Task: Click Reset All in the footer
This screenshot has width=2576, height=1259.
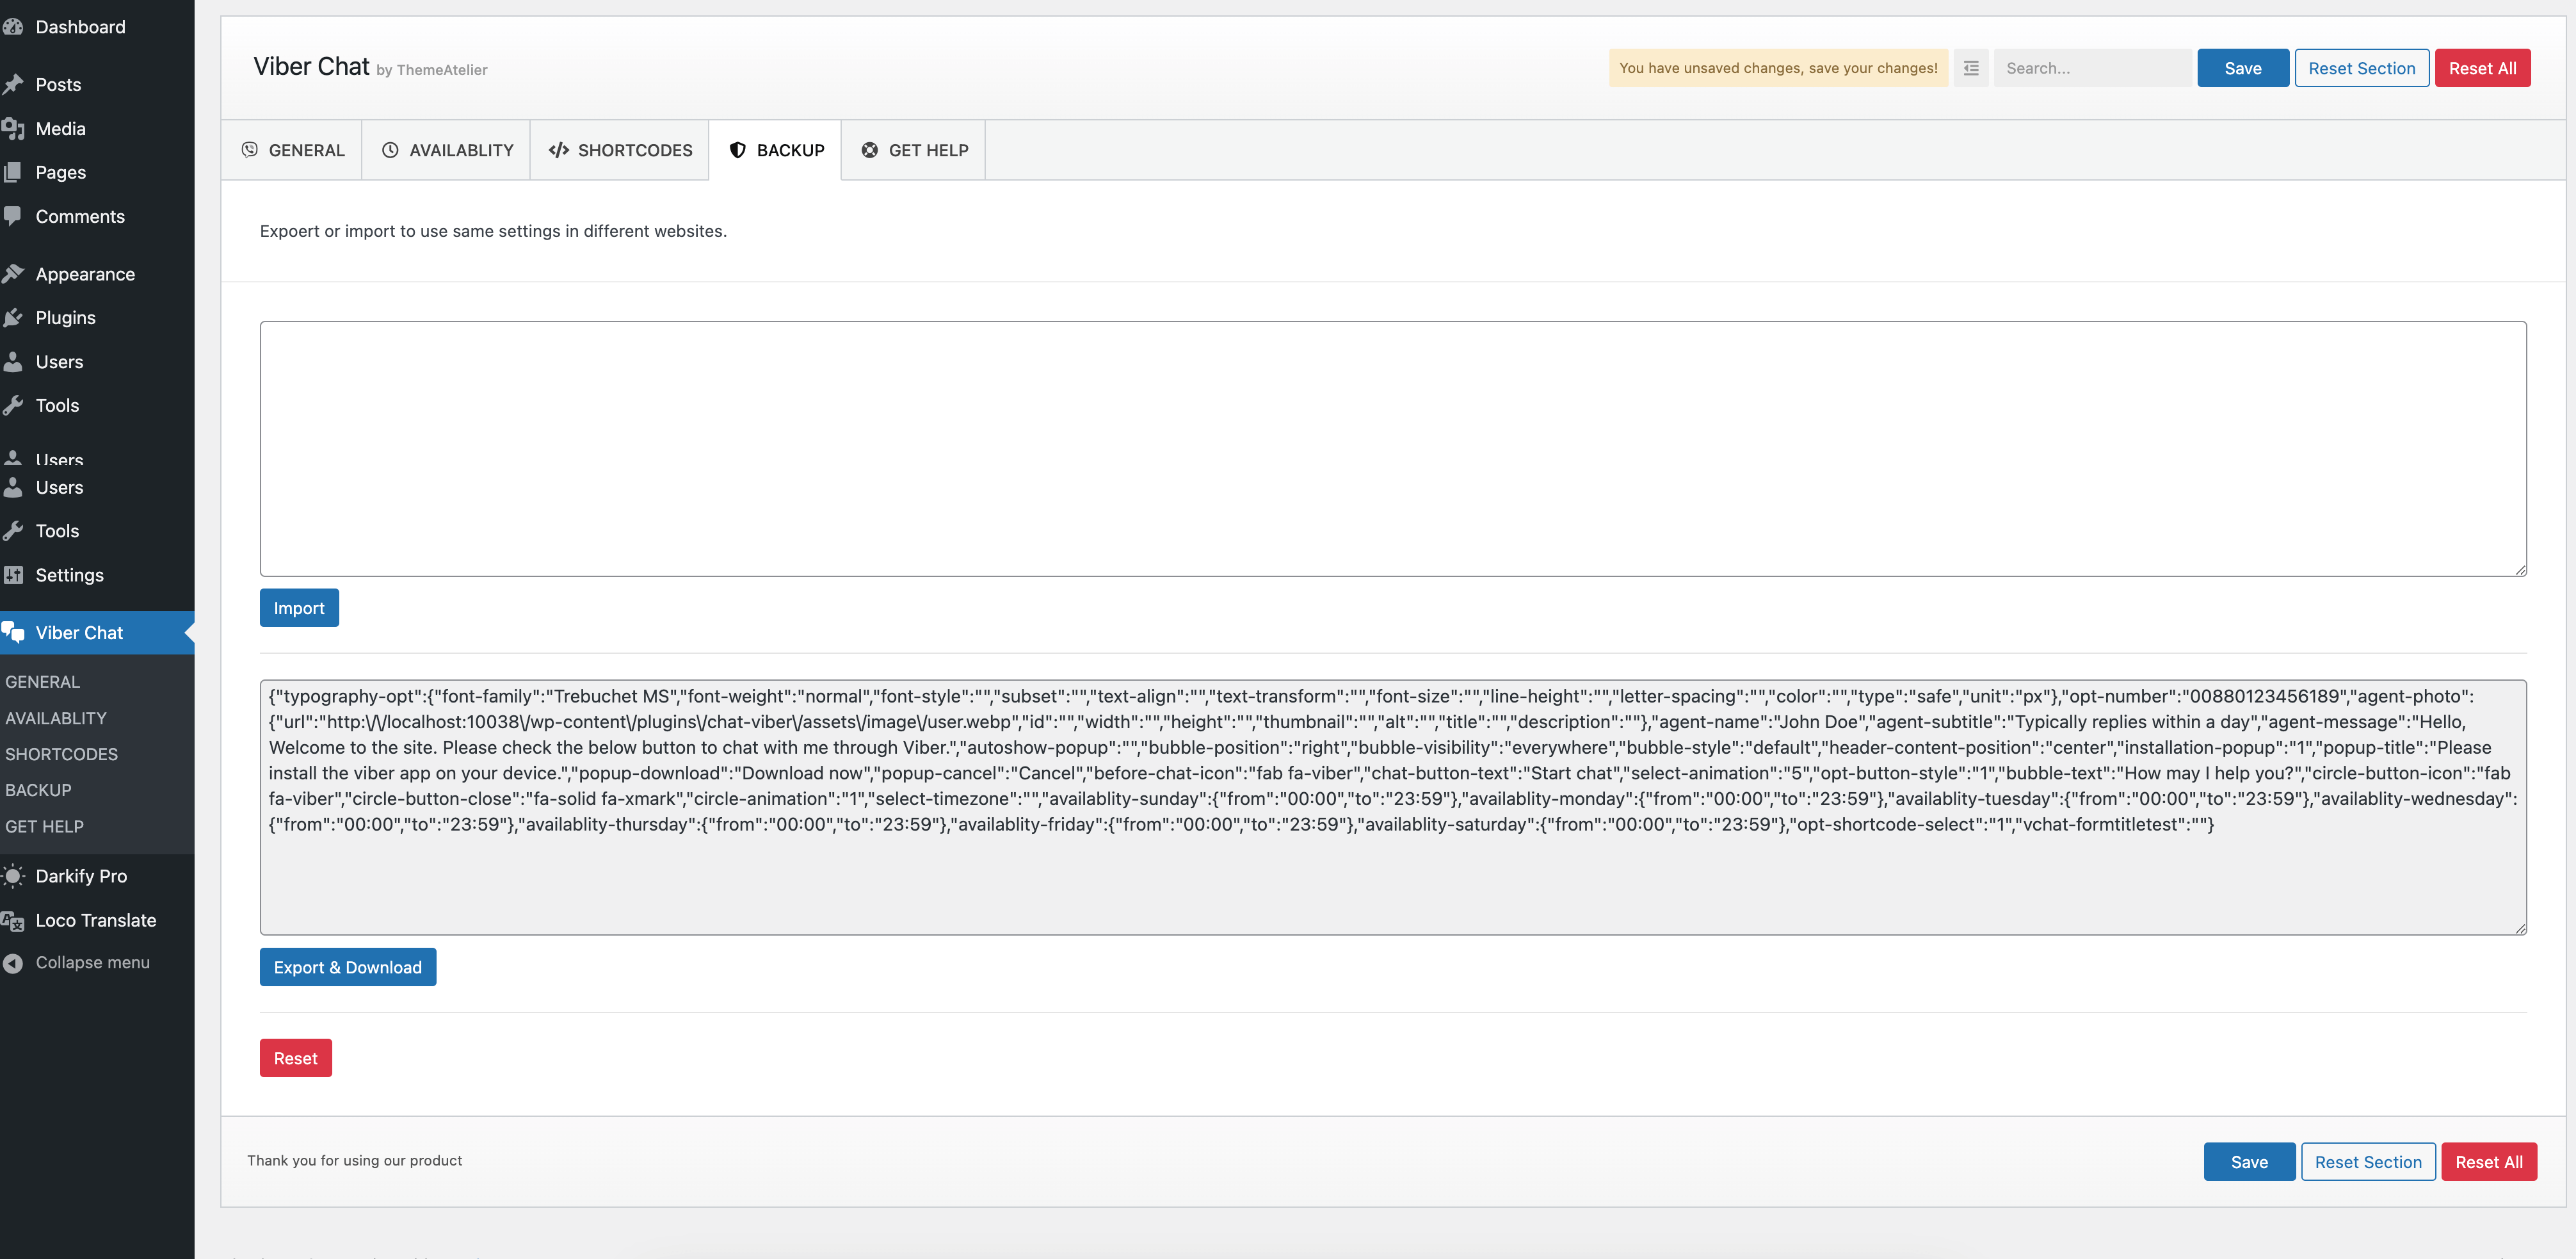Action: (x=2489, y=1162)
